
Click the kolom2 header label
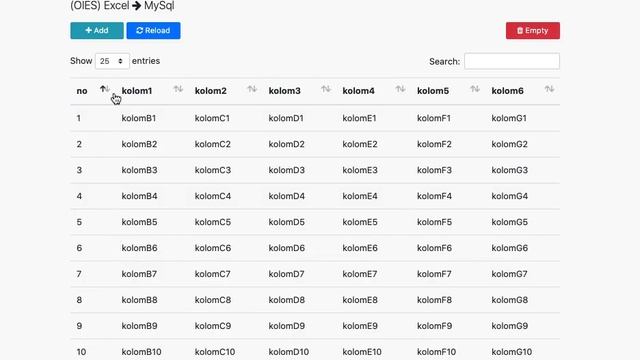point(211,91)
